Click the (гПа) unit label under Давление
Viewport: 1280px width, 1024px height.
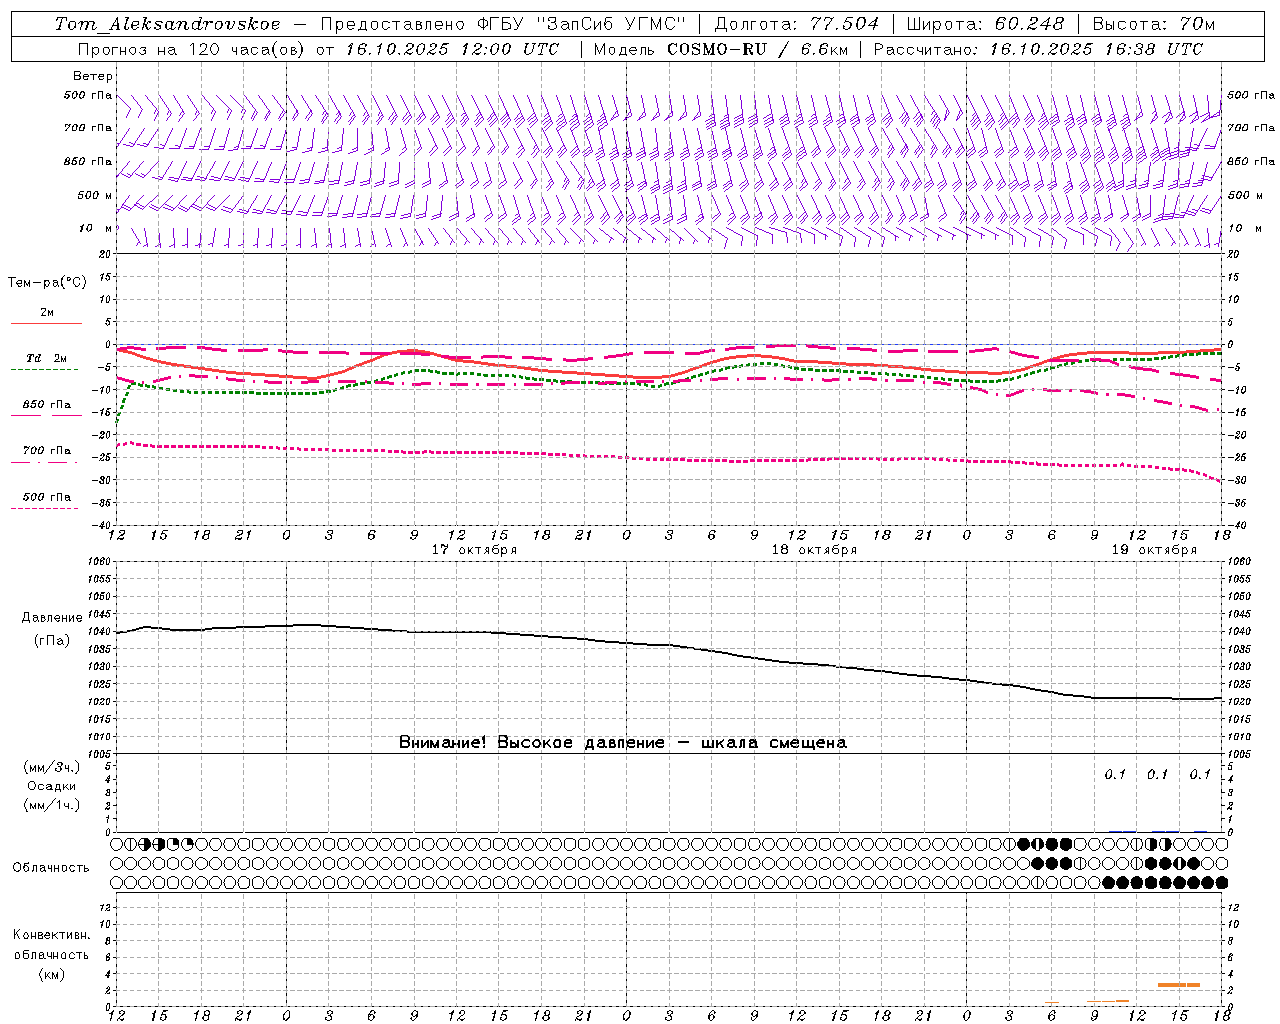click(x=52, y=640)
